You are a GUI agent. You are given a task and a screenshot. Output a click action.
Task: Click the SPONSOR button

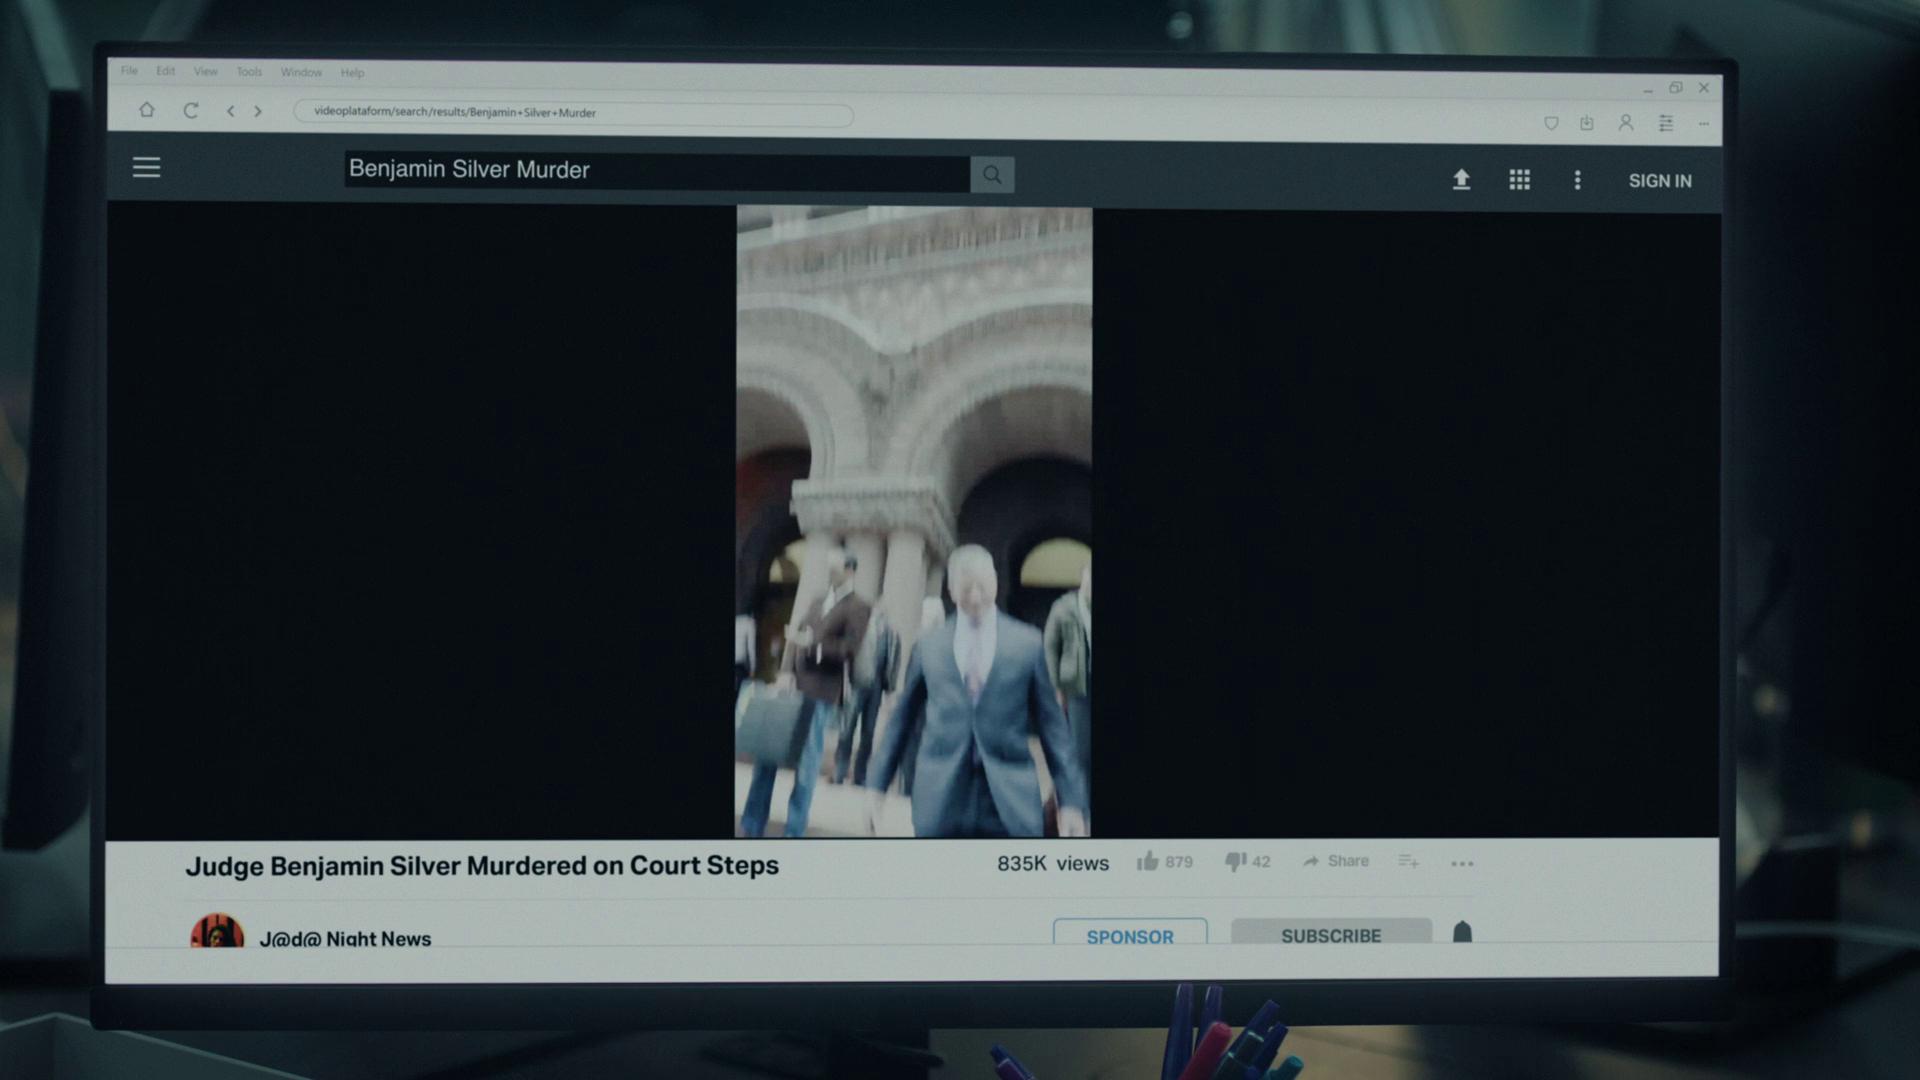coord(1130,935)
